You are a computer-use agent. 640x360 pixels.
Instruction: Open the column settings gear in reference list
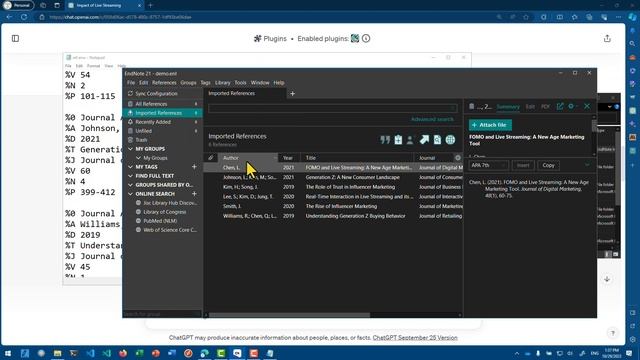pos(458,158)
